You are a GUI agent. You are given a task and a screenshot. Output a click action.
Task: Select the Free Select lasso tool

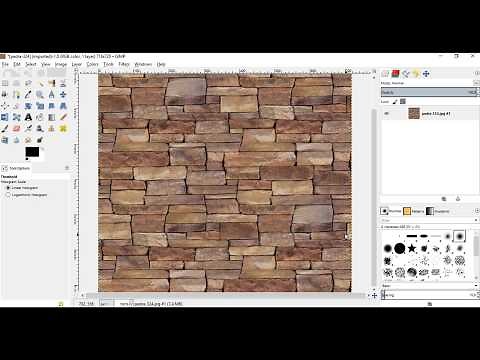(x=28, y=83)
